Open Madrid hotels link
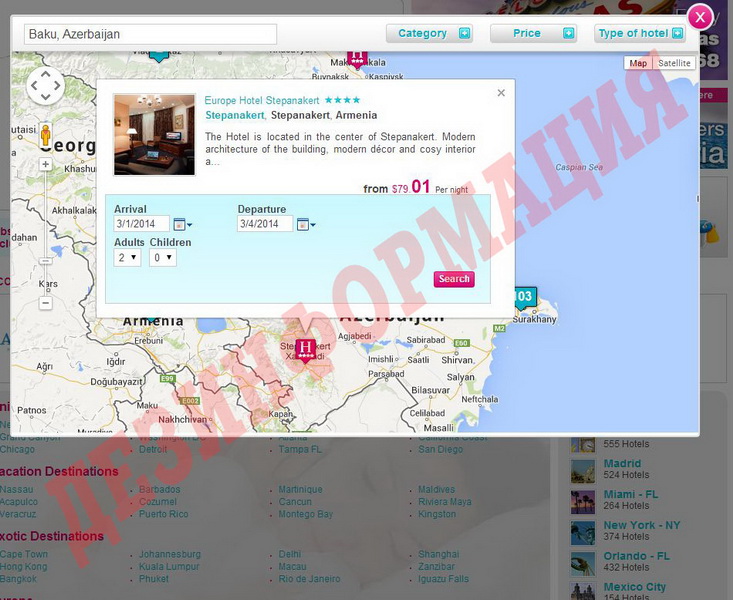Screen dimensions: 733x600 (x=622, y=463)
